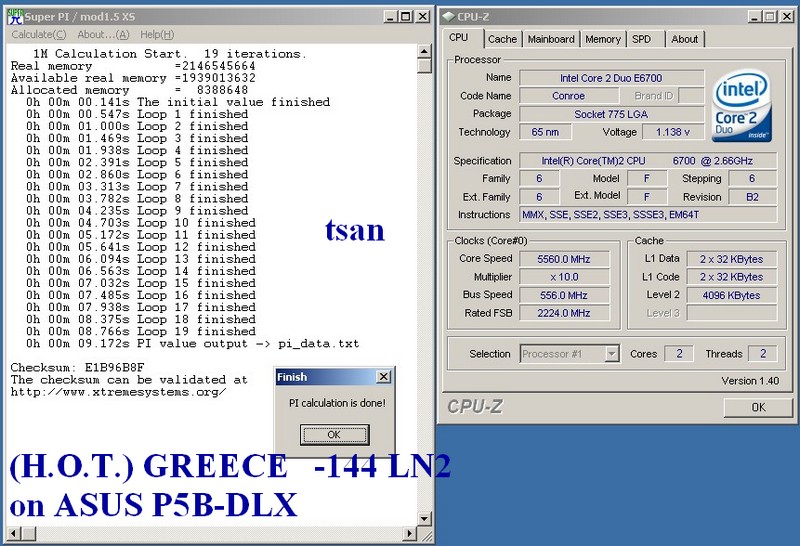Click the CPU-Z title bar icon
Viewport: 800px width, 546px height.
(x=448, y=17)
